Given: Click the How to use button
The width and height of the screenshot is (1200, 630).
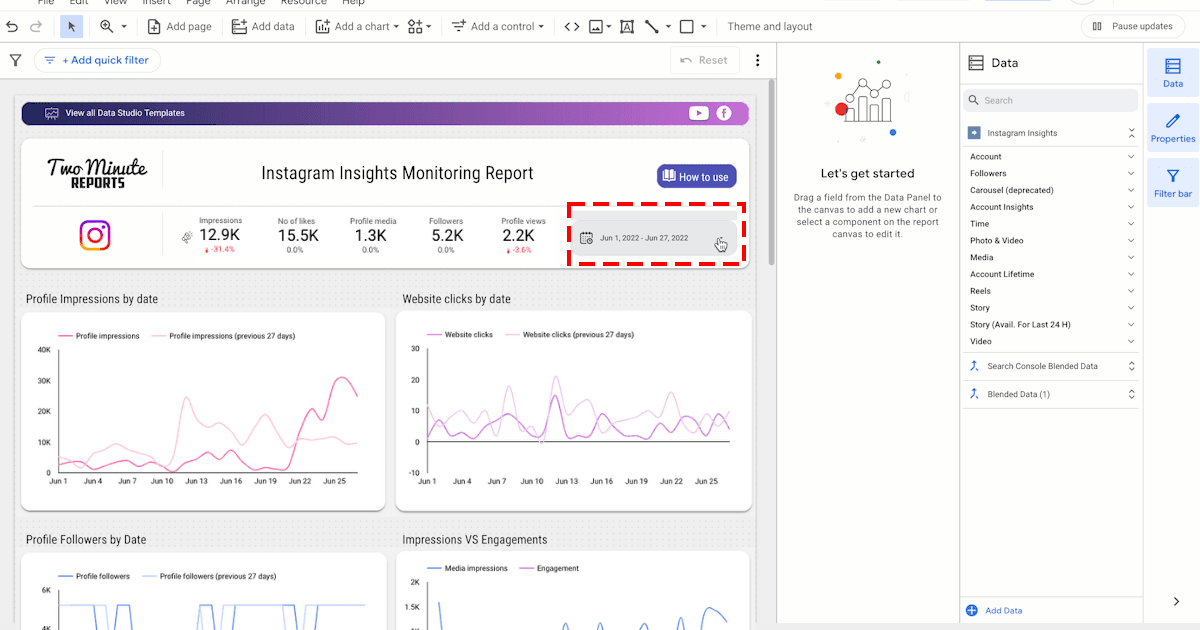Looking at the screenshot, I should pyautogui.click(x=696, y=177).
